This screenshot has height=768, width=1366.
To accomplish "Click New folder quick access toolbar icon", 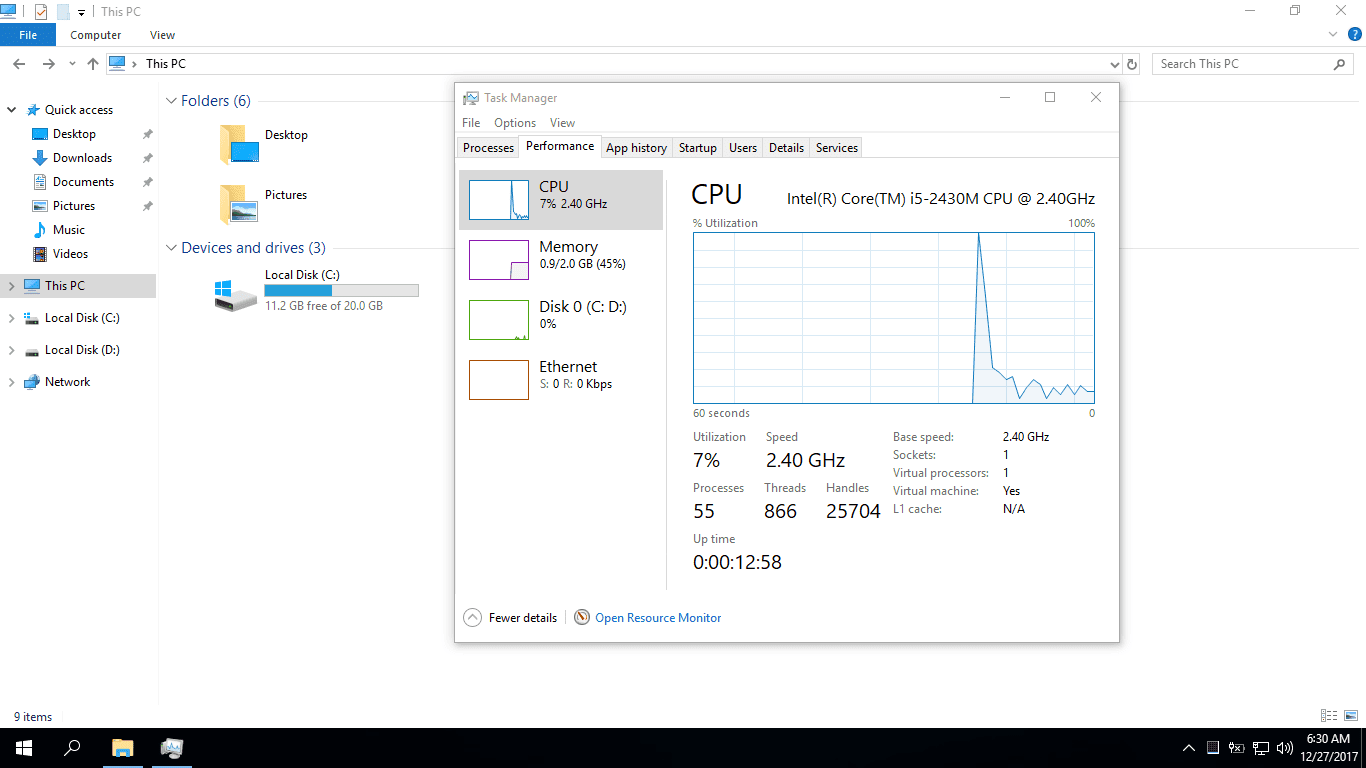I will click(63, 12).
